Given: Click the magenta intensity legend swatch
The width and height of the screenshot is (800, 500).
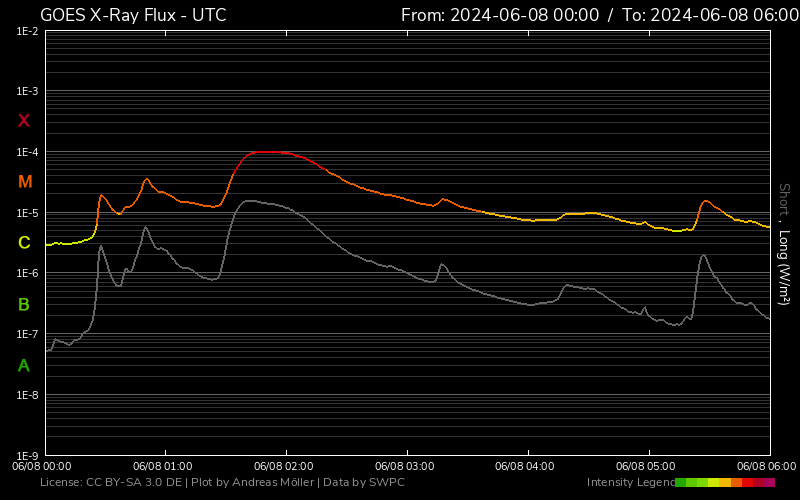Looking at the screenshot, I should [769, 483].
